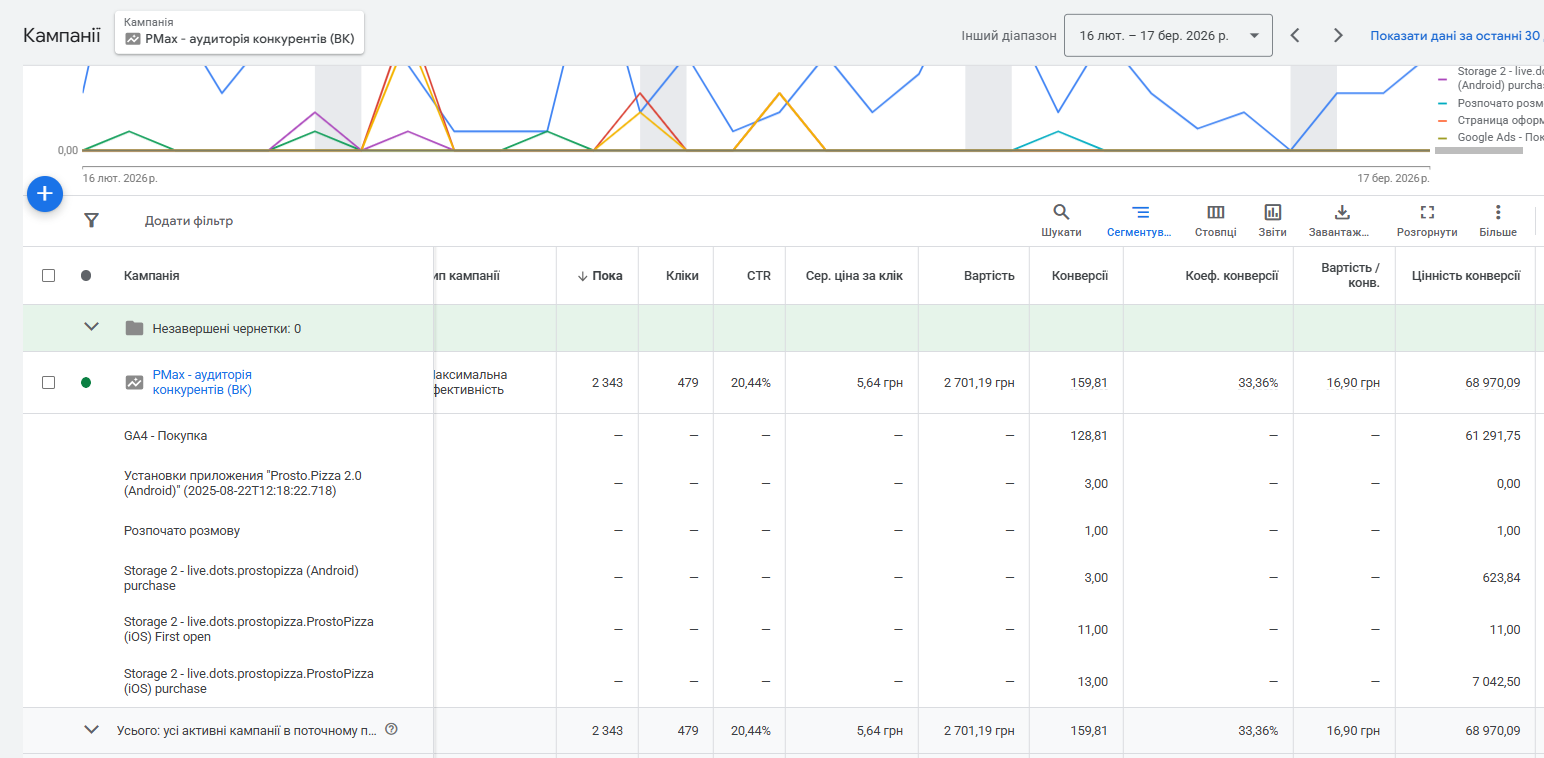Open the date range dropdown
Screen dimensions: 1544x758
click(1168, 35)
